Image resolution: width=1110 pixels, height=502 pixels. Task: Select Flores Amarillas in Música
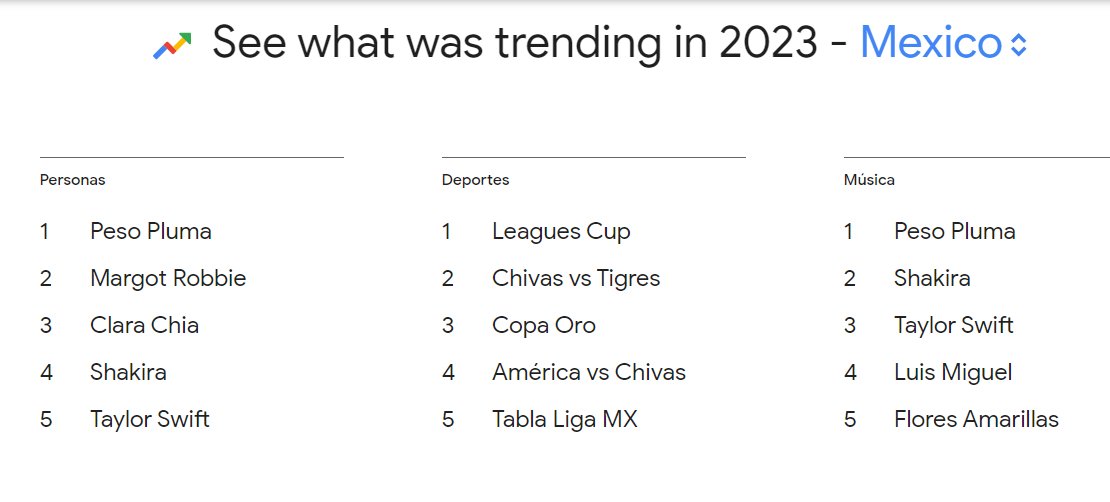point(976,419)
